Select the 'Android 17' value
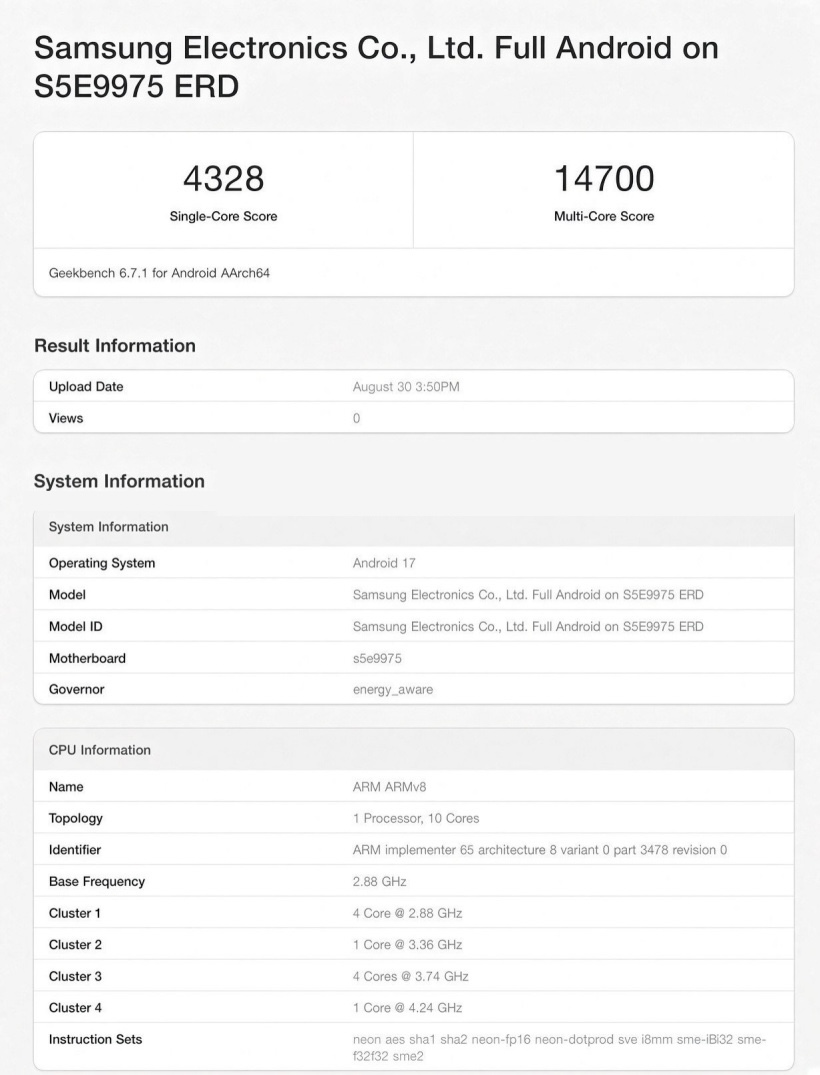The image size is (820, 1075). tap(384, 563)
